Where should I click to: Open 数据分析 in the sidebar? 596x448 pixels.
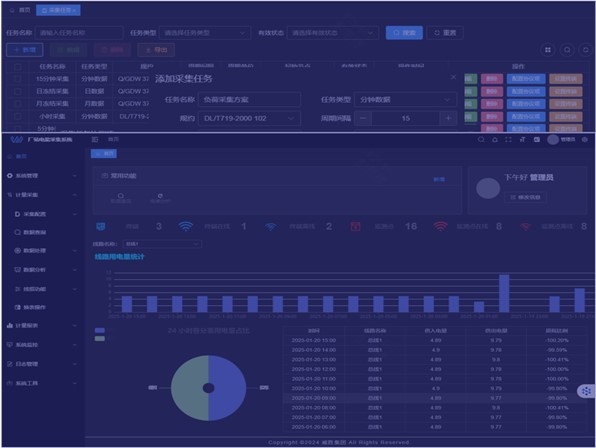(34, 270)
